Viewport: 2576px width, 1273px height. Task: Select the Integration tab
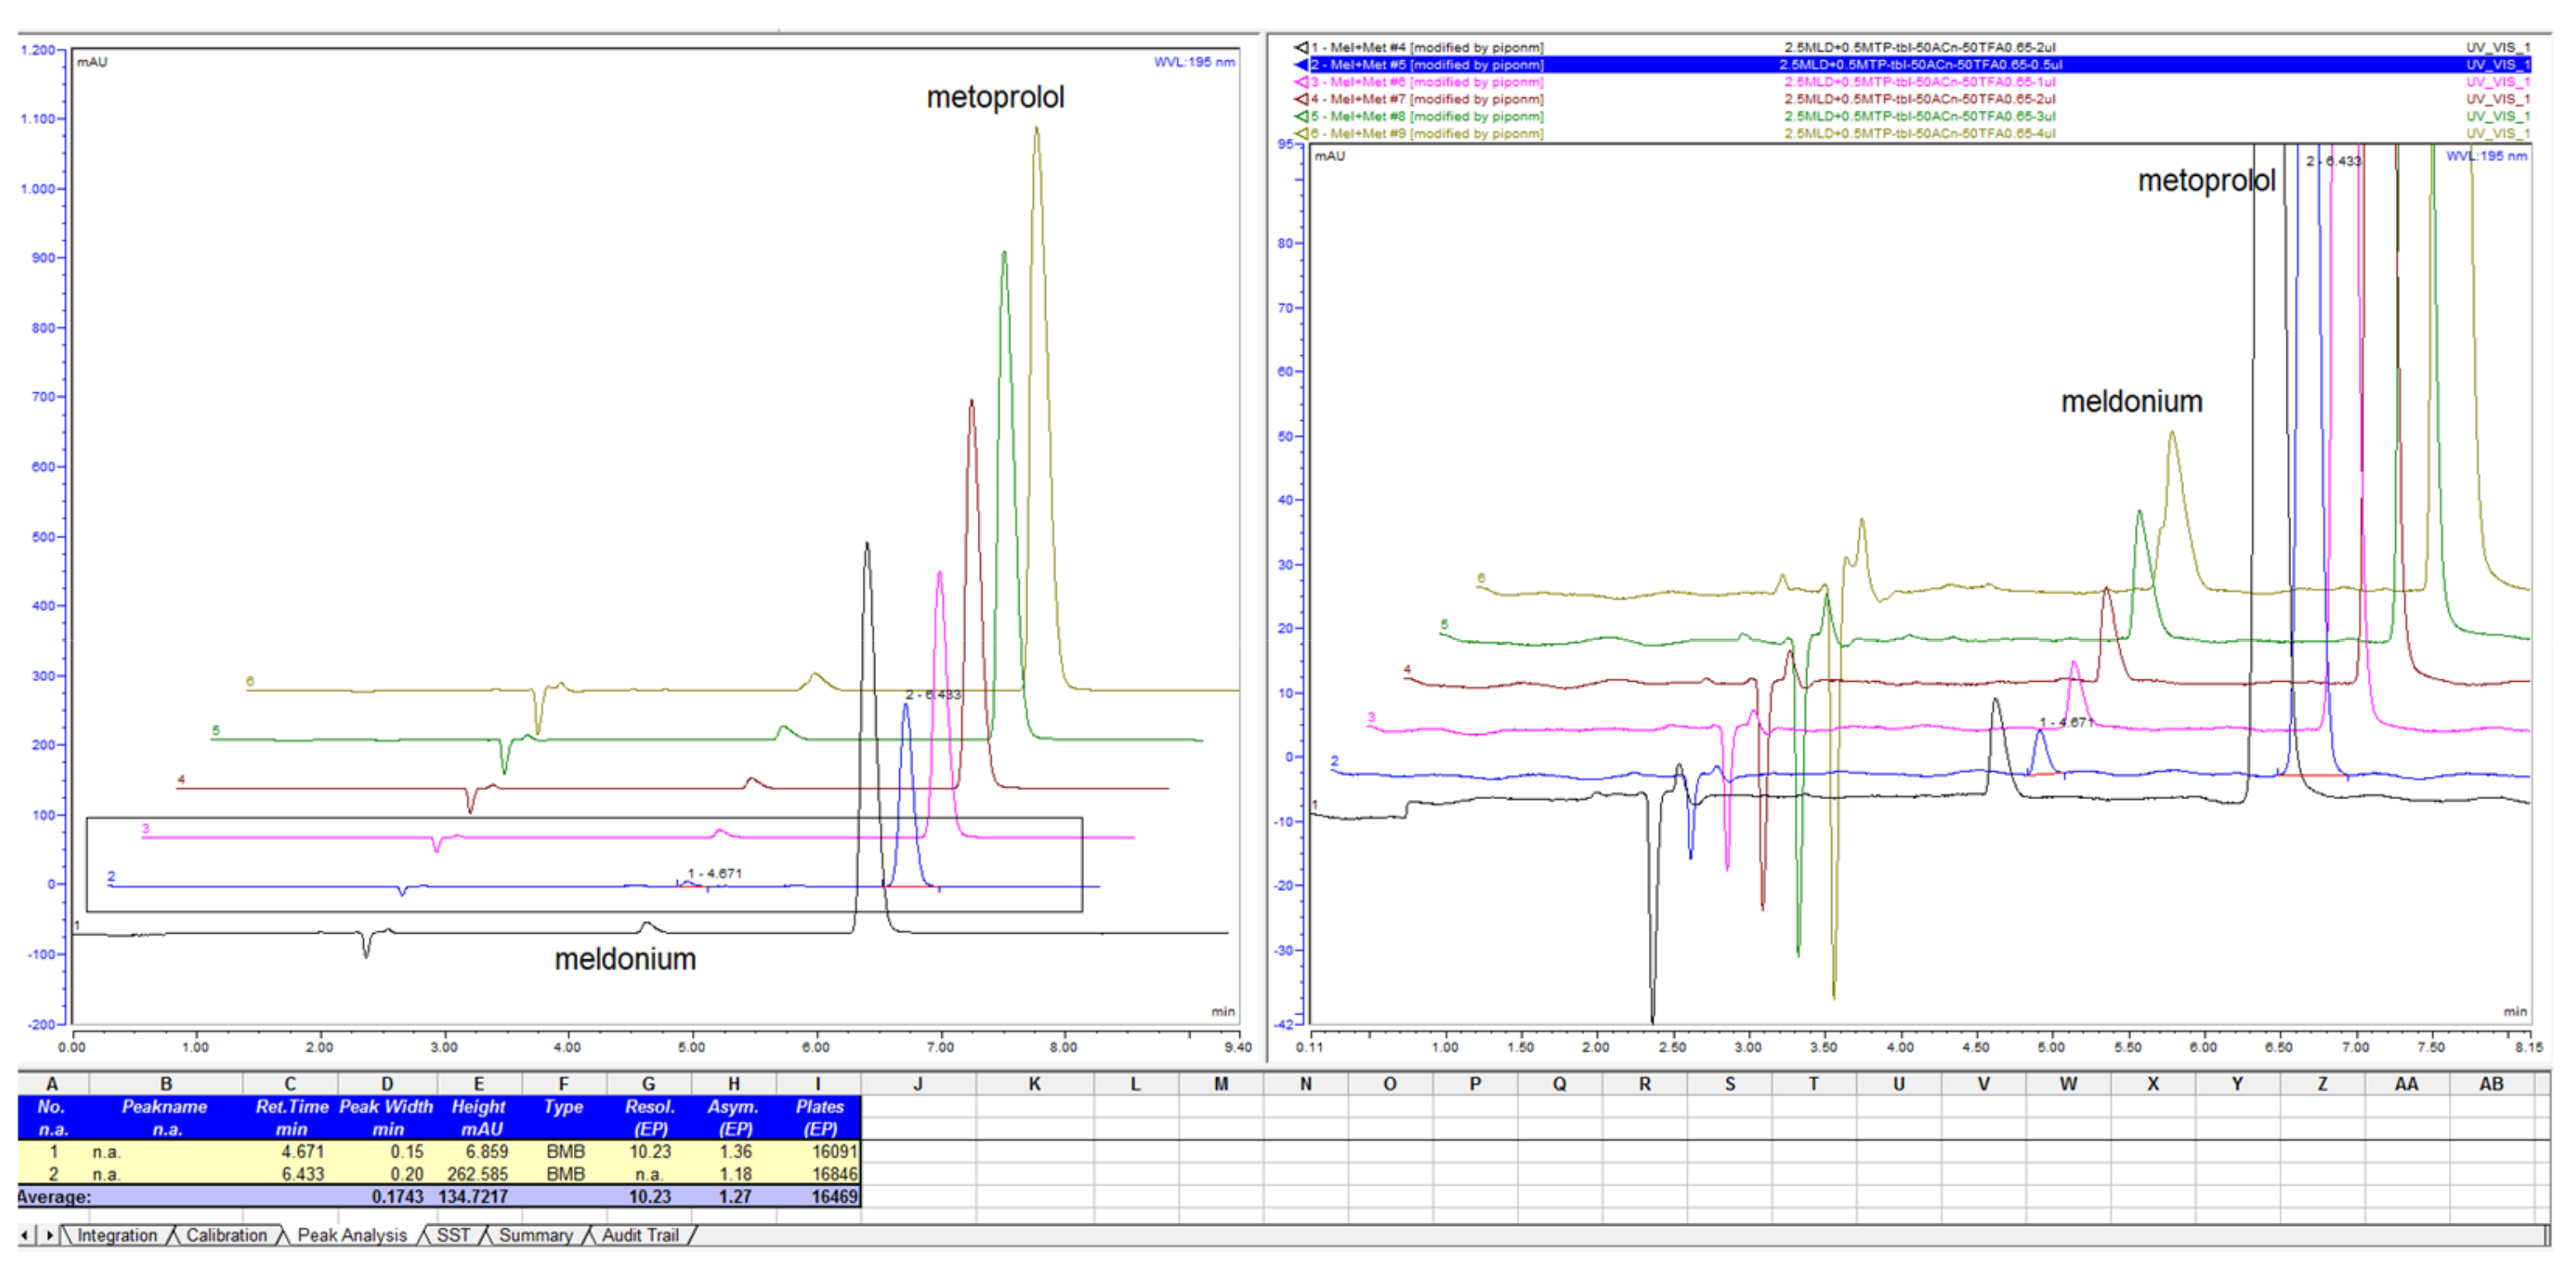pos(118,1235)
